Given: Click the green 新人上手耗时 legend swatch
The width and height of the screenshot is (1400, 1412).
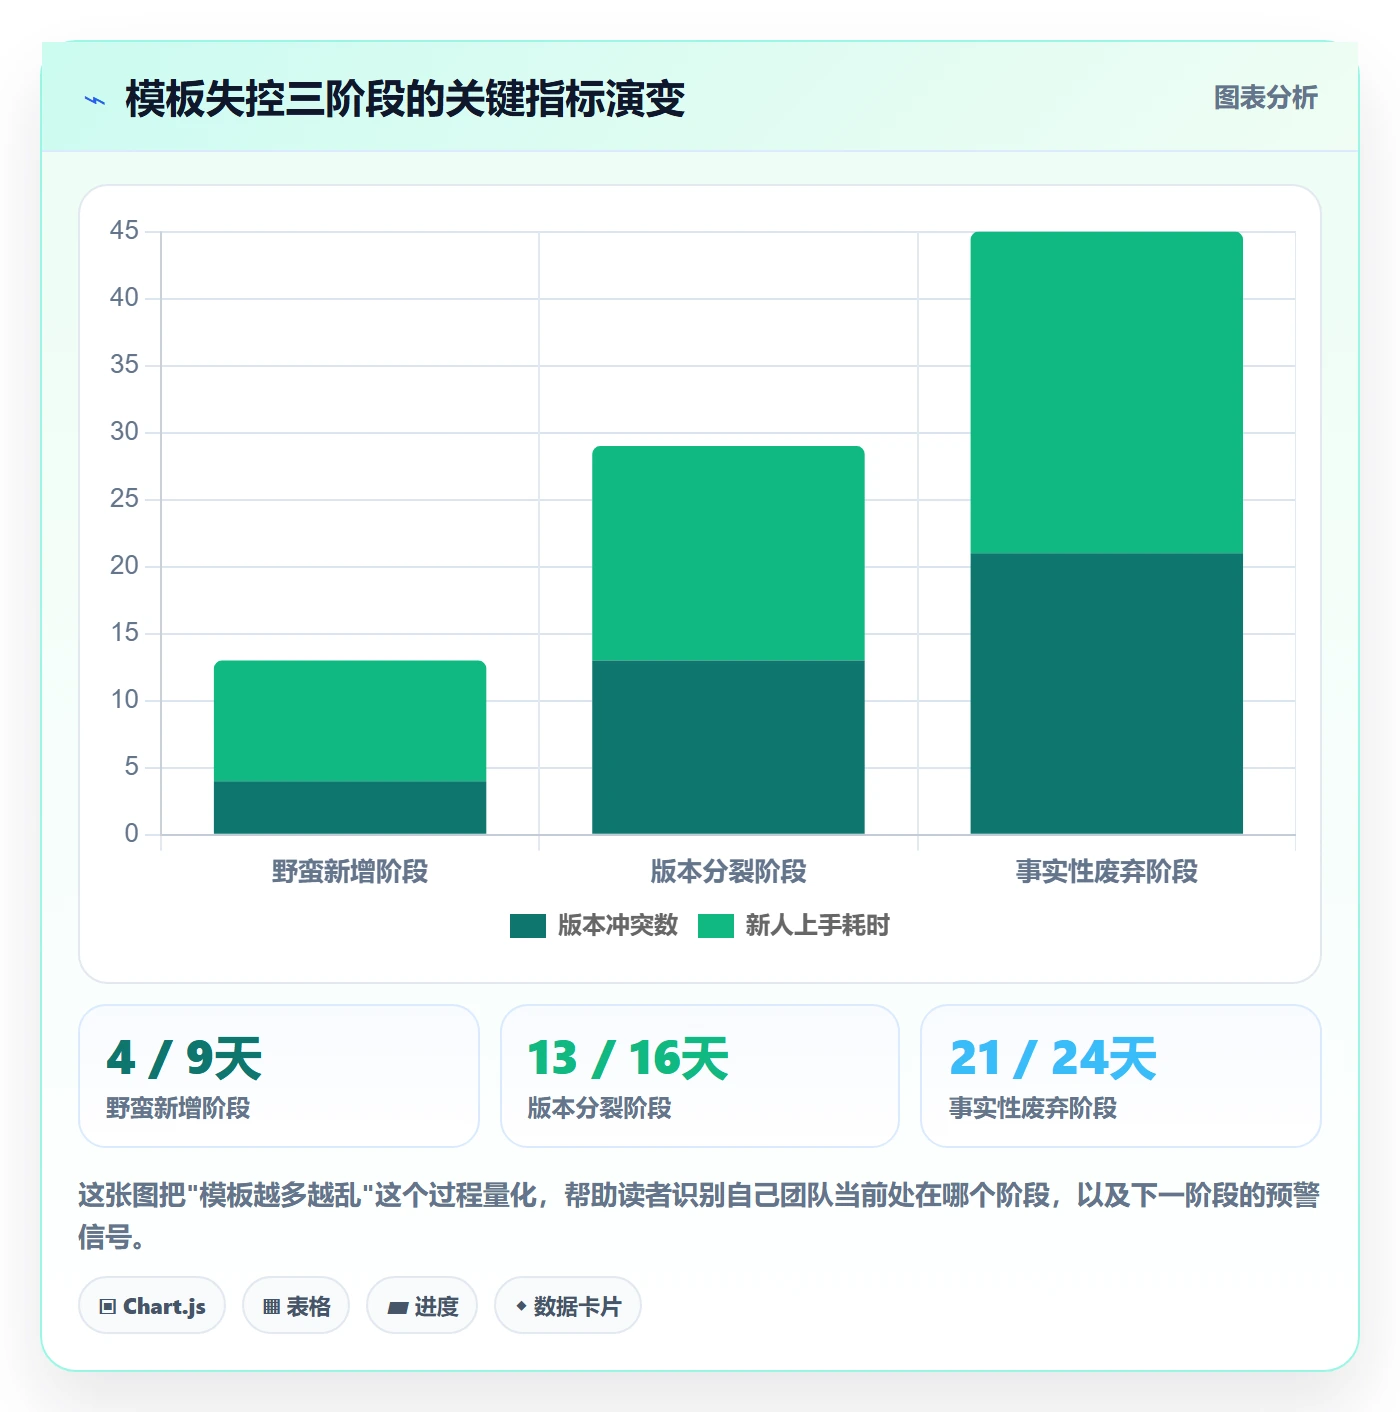Looking at the screenshot, I should tap(715, 926).
